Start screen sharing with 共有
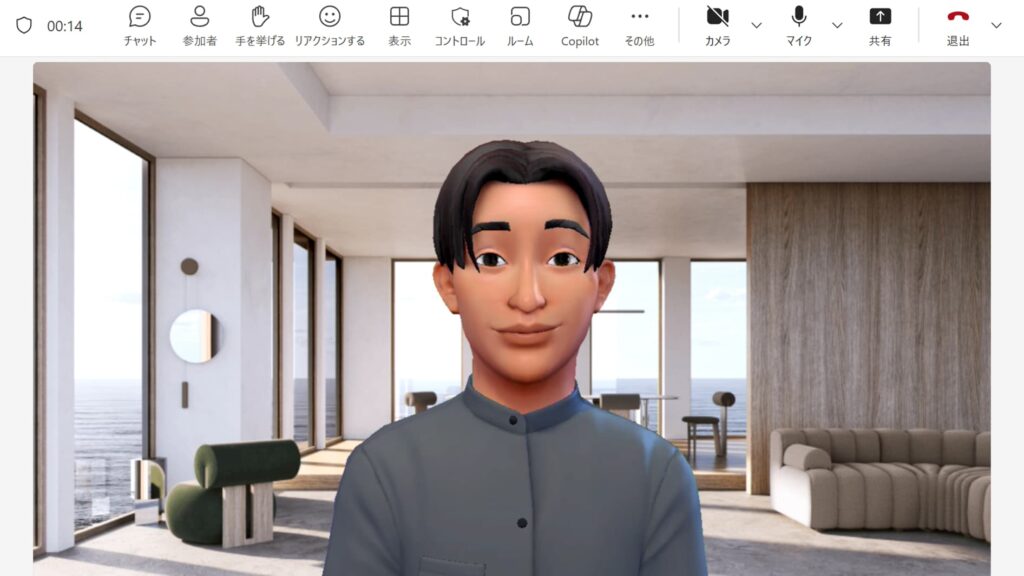This screenshot has height=576, width=1024. pos(880,26)
